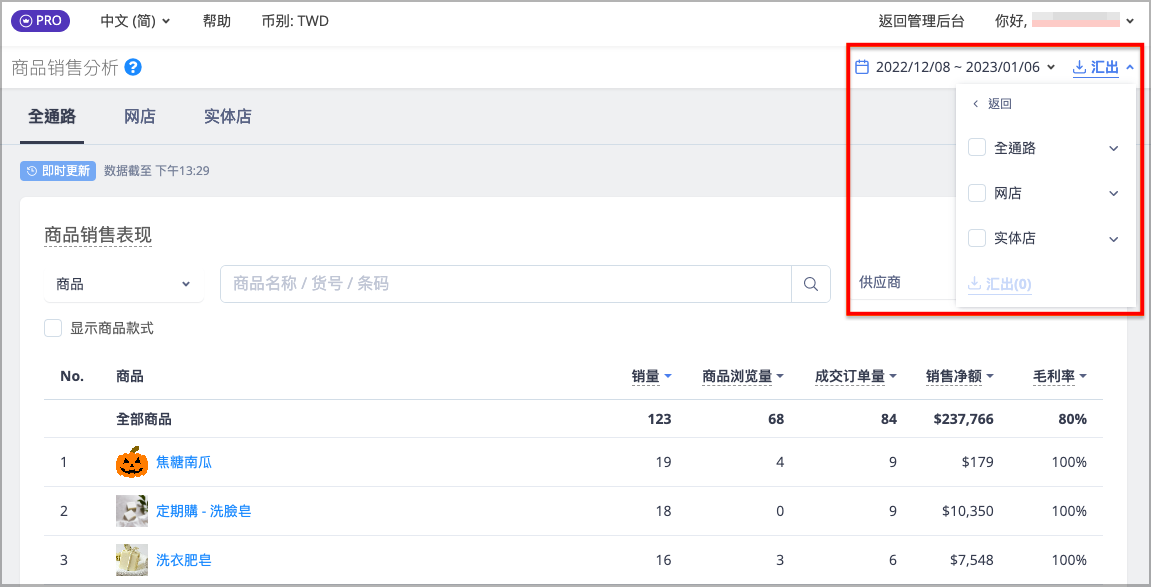Click 返回管理后台 link
This screenshot has width=1151, height=587.
pyautogui.click(x=921, y=21)
